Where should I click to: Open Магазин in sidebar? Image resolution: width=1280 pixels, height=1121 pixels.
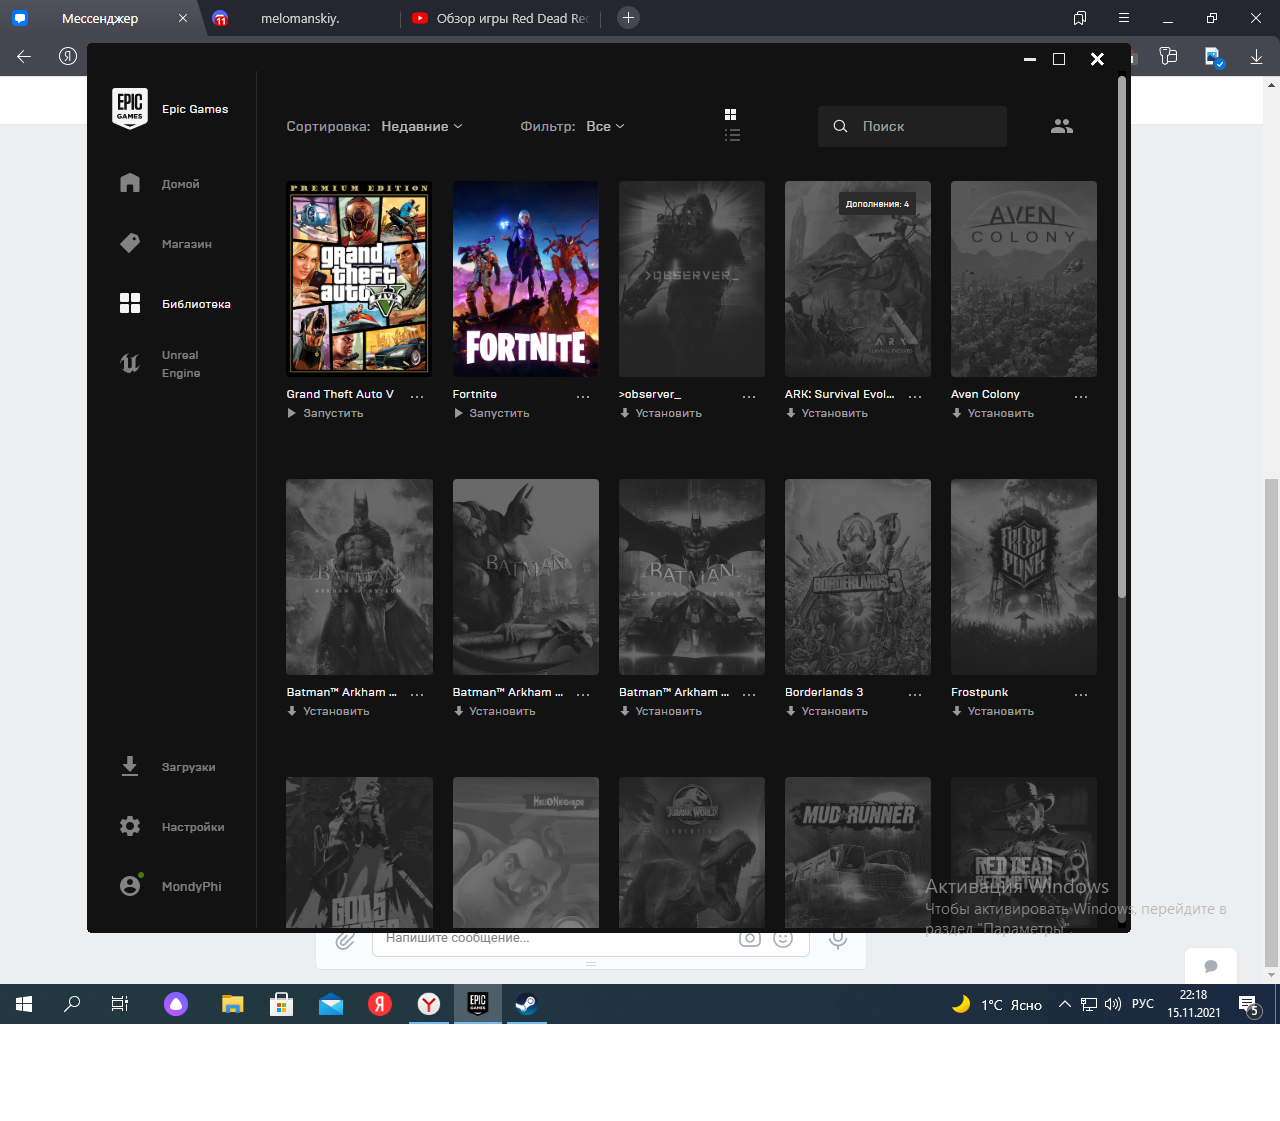pos(166,244)
